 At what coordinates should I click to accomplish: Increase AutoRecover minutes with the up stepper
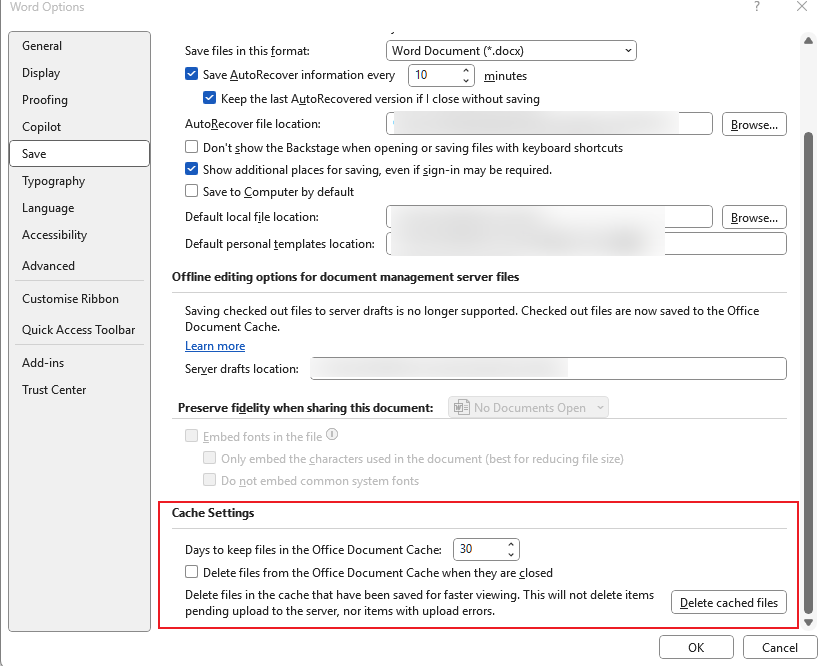(467, 70)
